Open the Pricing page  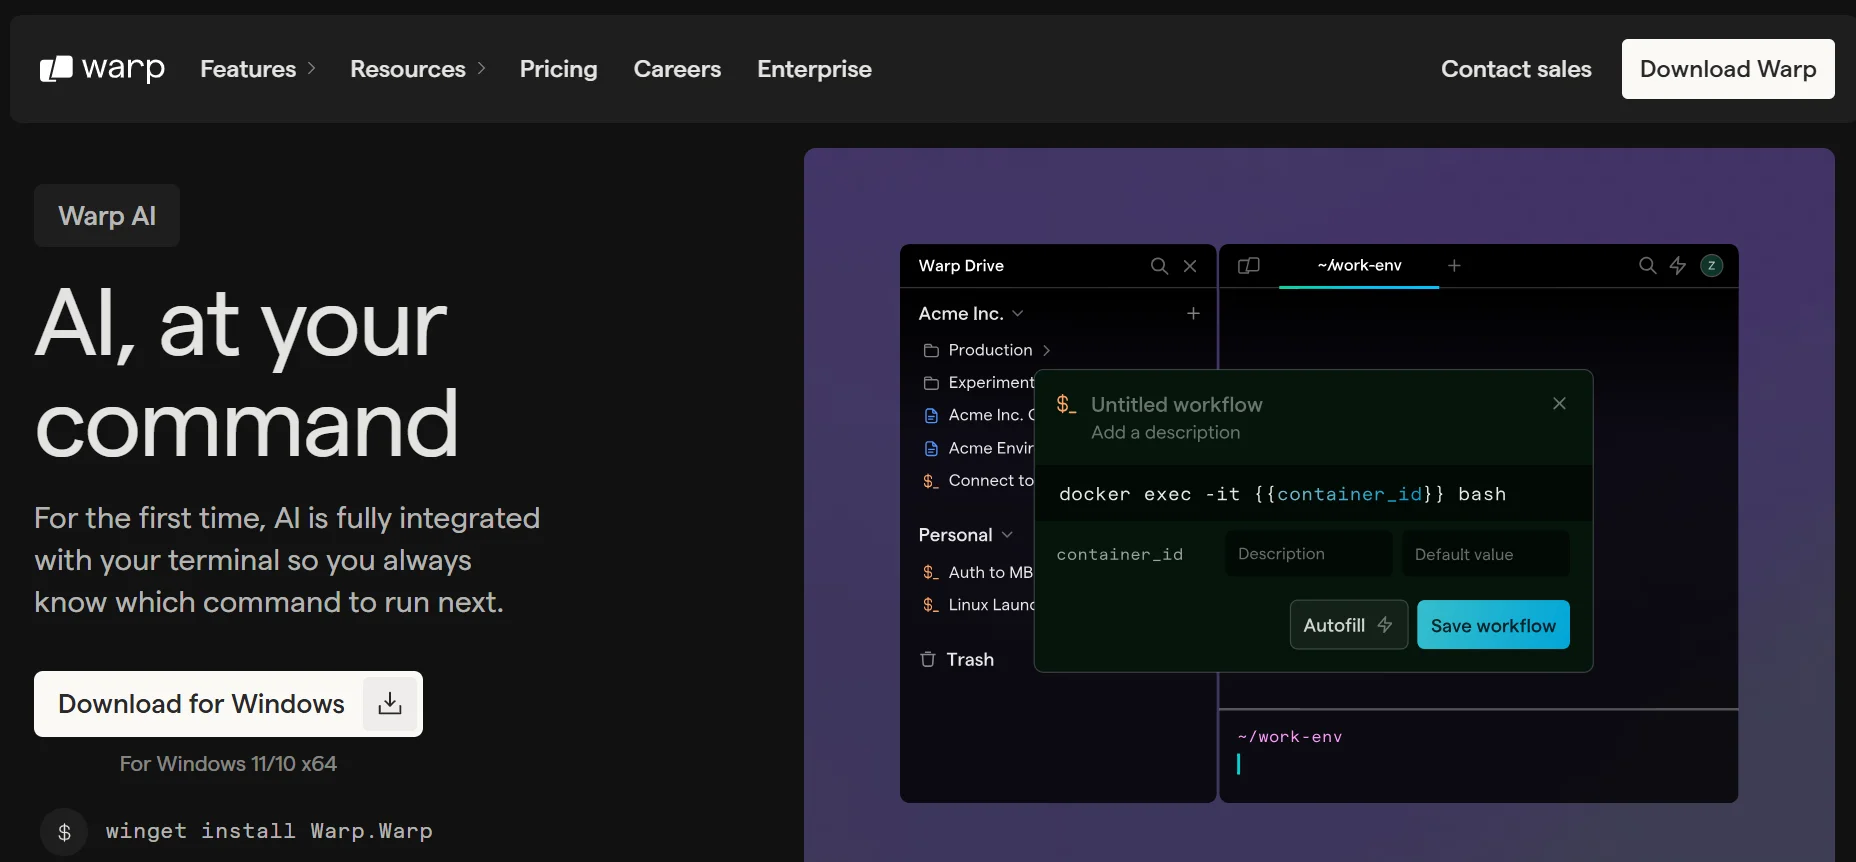(558, 69)
